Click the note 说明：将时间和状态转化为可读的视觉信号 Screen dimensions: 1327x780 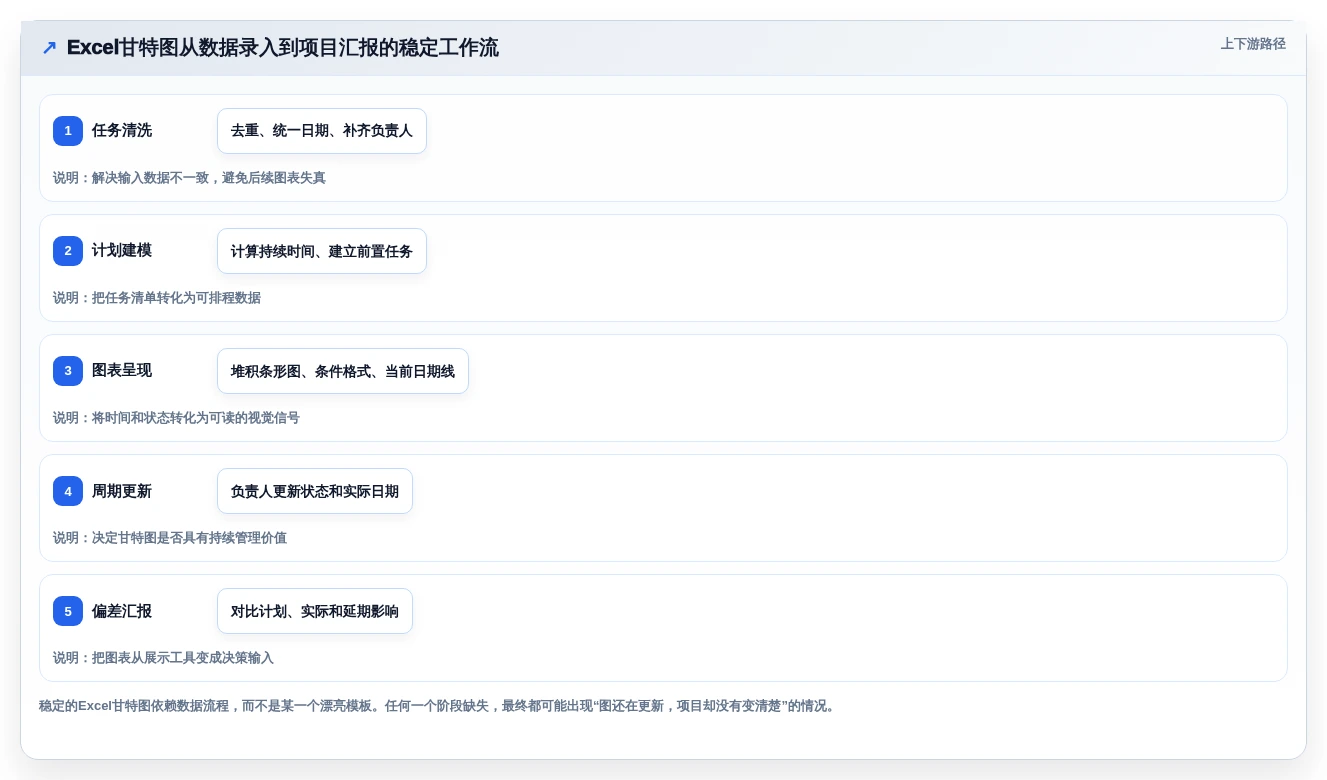point(176,418)
